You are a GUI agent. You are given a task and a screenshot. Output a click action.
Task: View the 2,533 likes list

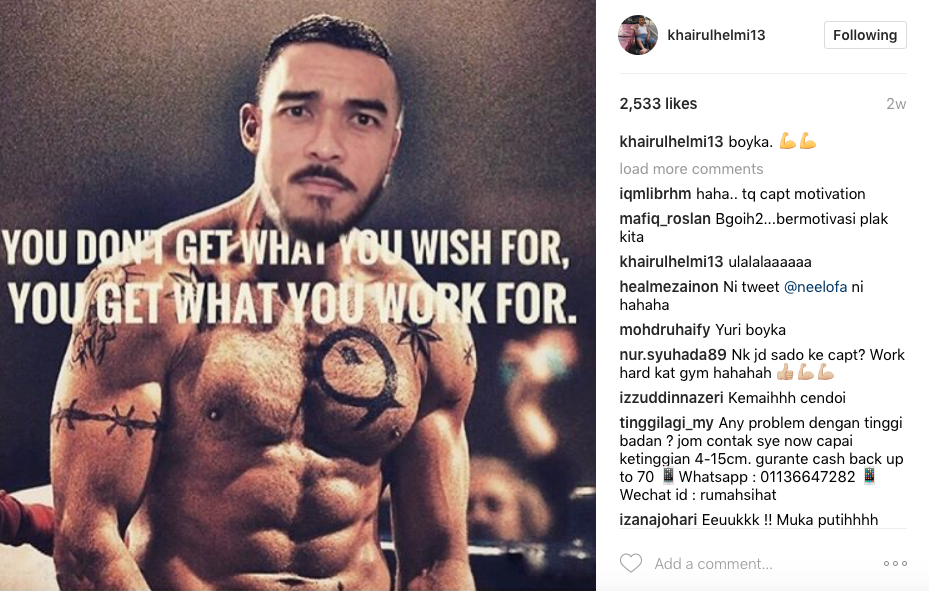click(x=658, y=104)
